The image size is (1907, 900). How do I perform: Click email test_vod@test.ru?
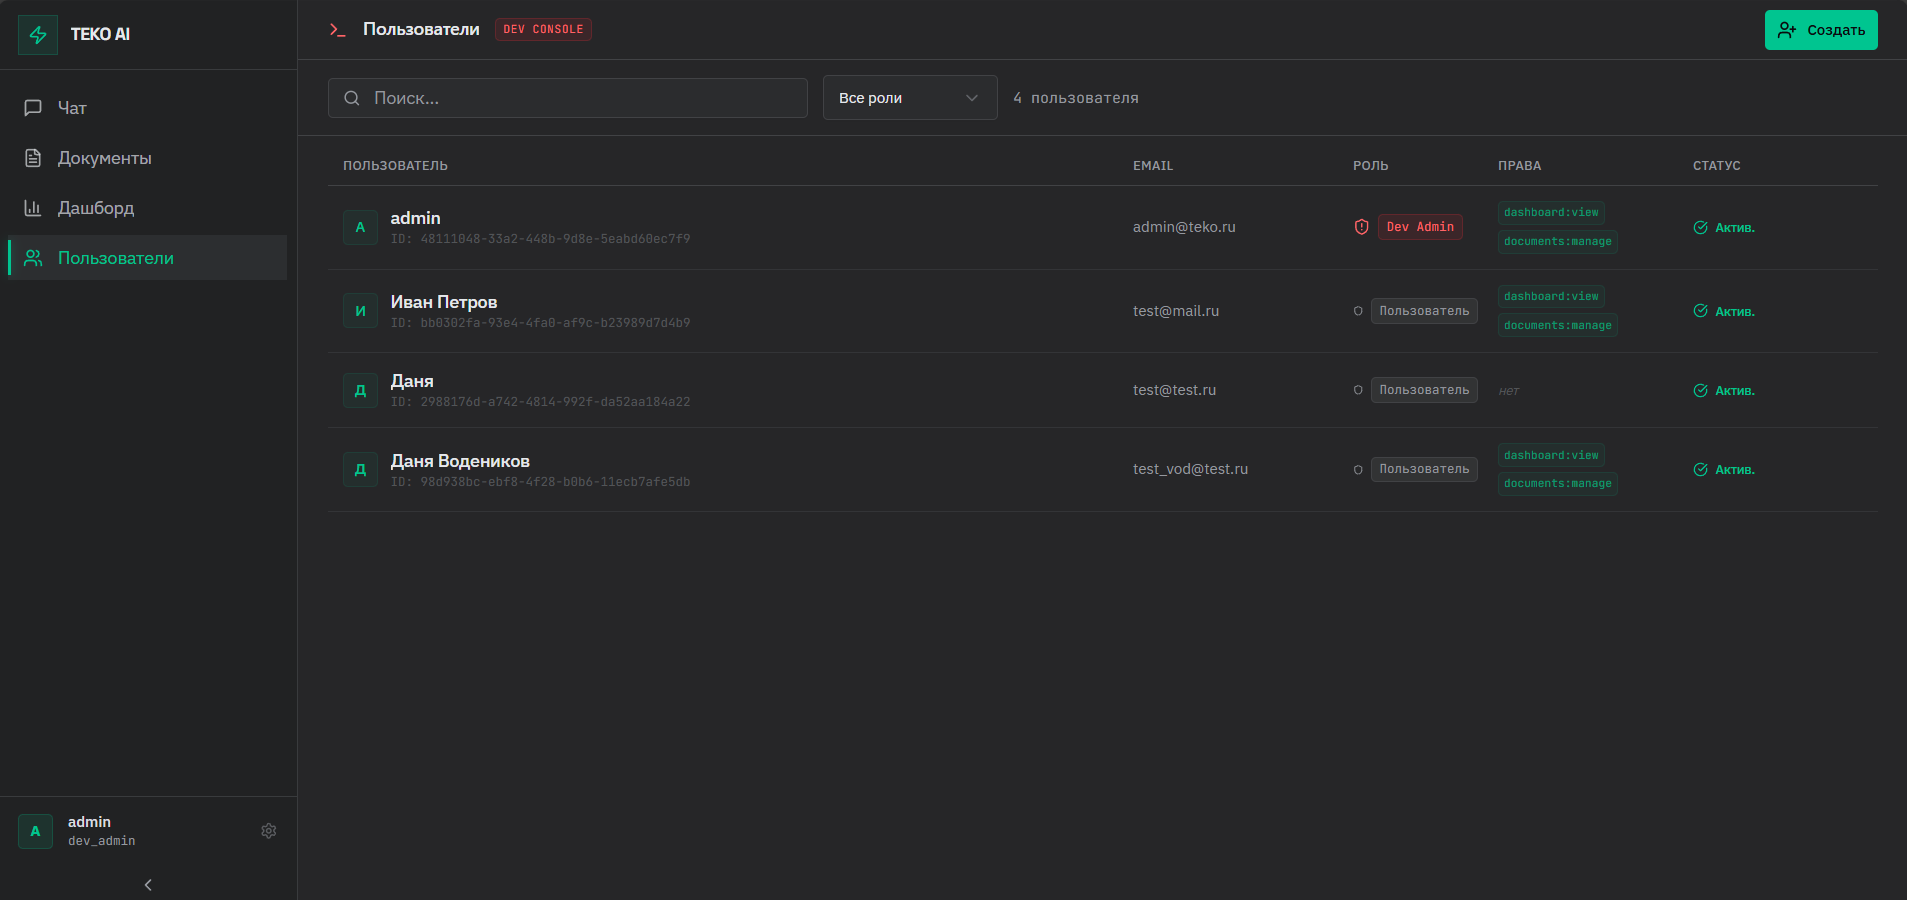[1190, 469]
